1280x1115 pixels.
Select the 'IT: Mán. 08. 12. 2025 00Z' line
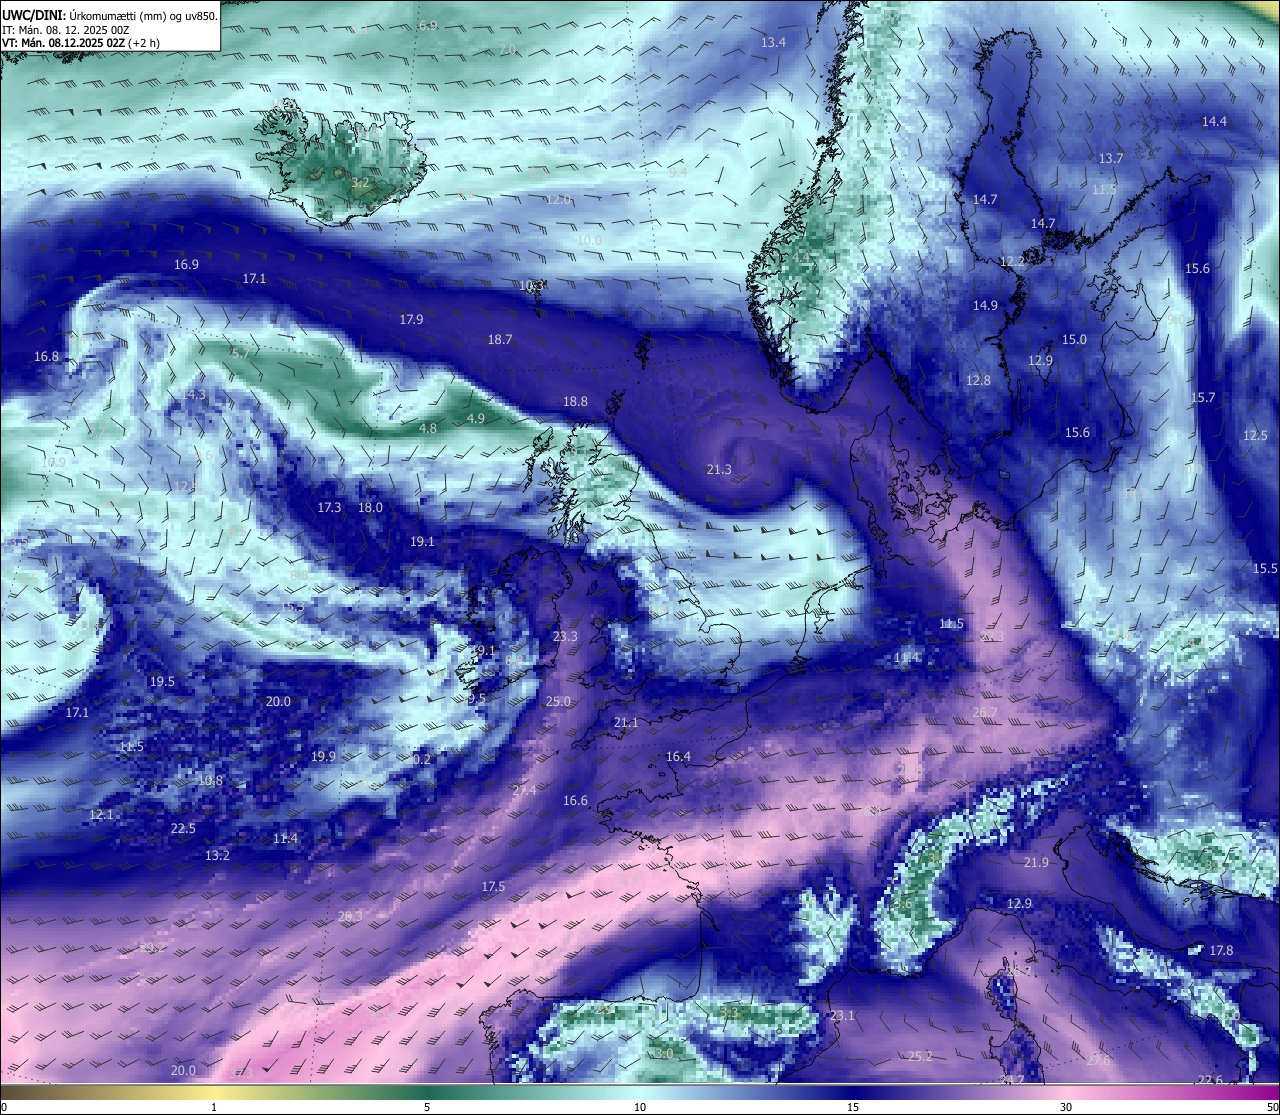[x=66, y=30]
